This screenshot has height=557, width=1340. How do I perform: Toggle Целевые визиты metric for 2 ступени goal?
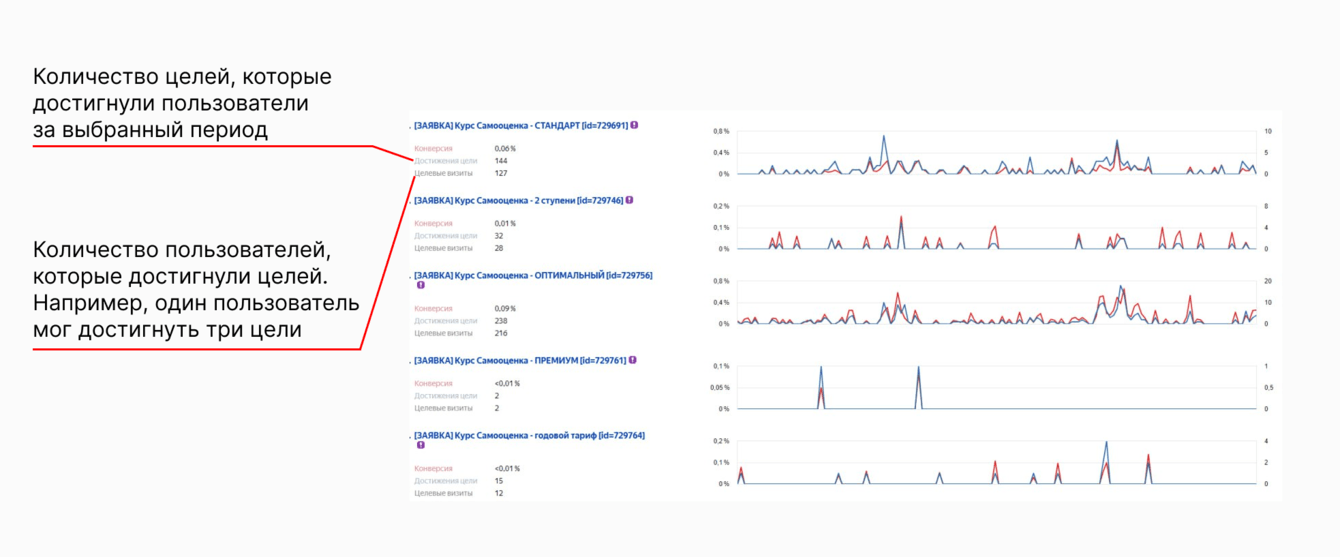point(444,248)
